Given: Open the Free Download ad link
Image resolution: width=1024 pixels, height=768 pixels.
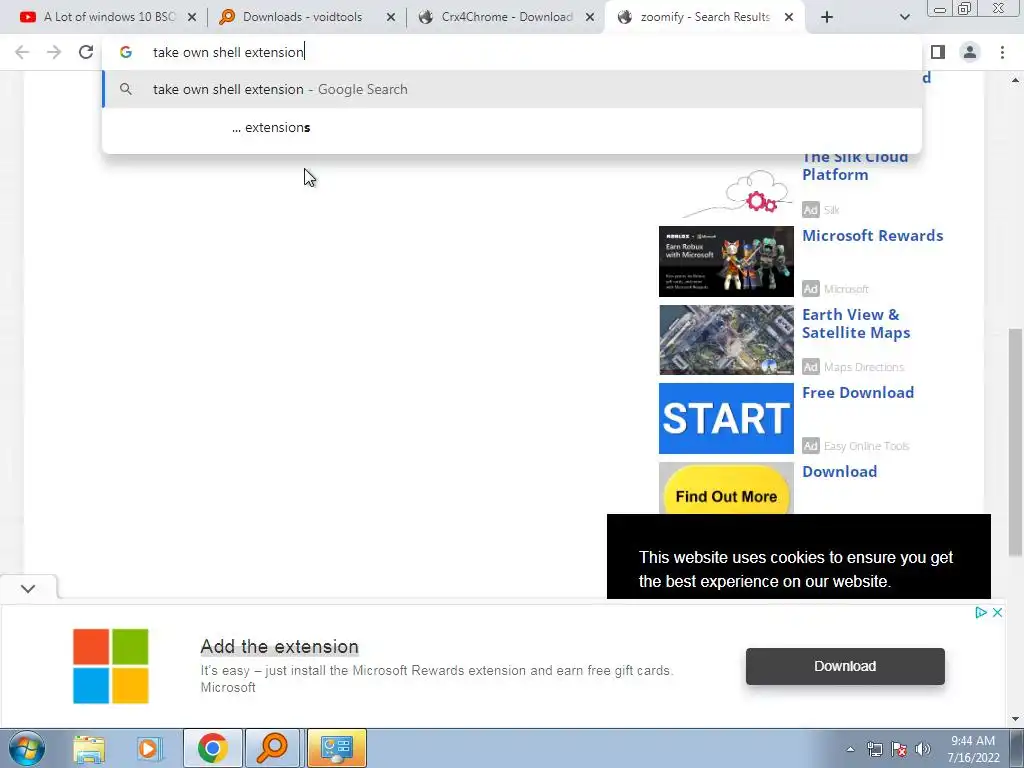Looking at the screenshot, I should [857, 392].
